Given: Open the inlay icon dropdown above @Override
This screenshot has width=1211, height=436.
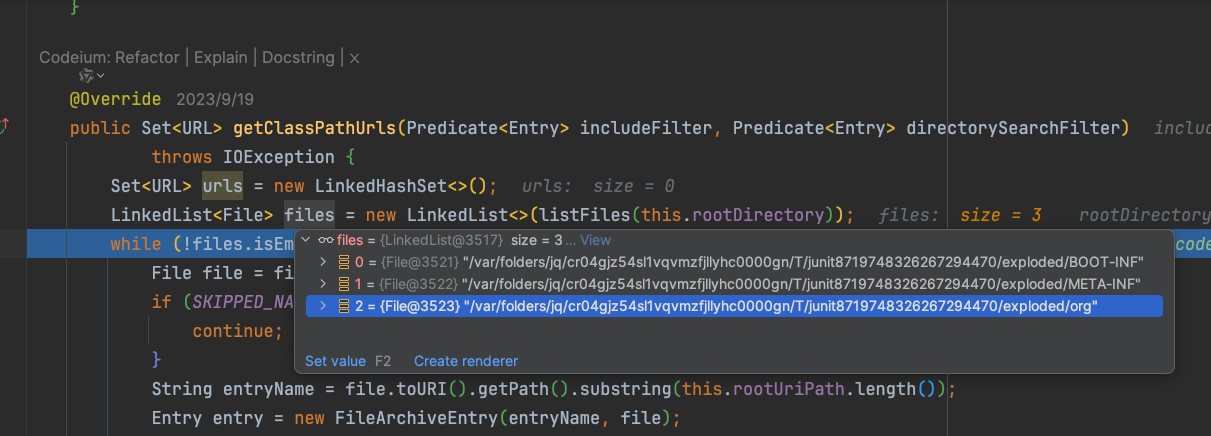Looking at the screenshot, I should 92,77.
